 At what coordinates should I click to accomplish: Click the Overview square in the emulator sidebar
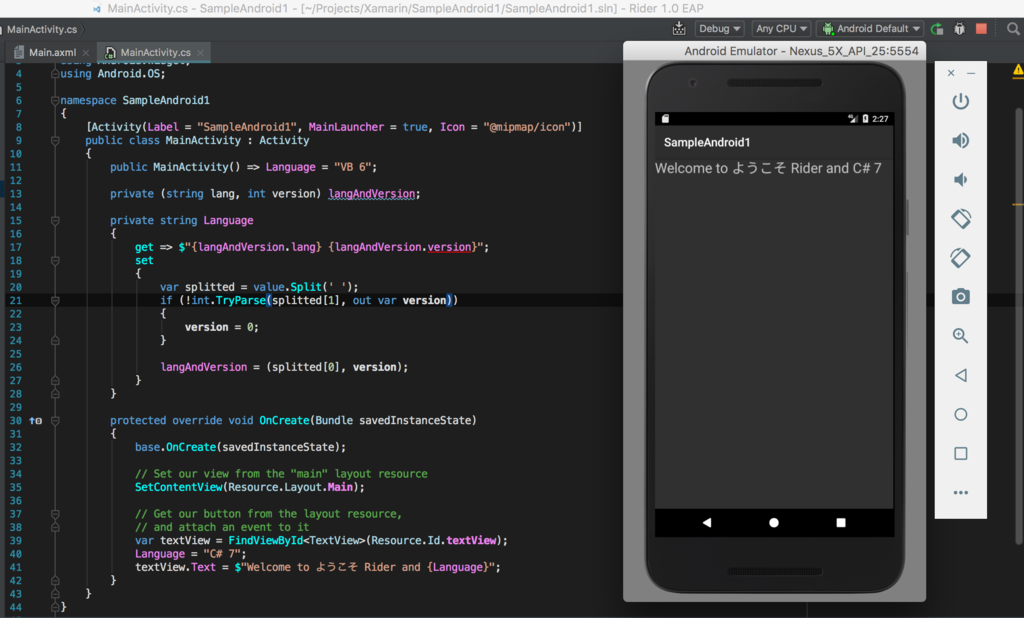click(960, 453)
